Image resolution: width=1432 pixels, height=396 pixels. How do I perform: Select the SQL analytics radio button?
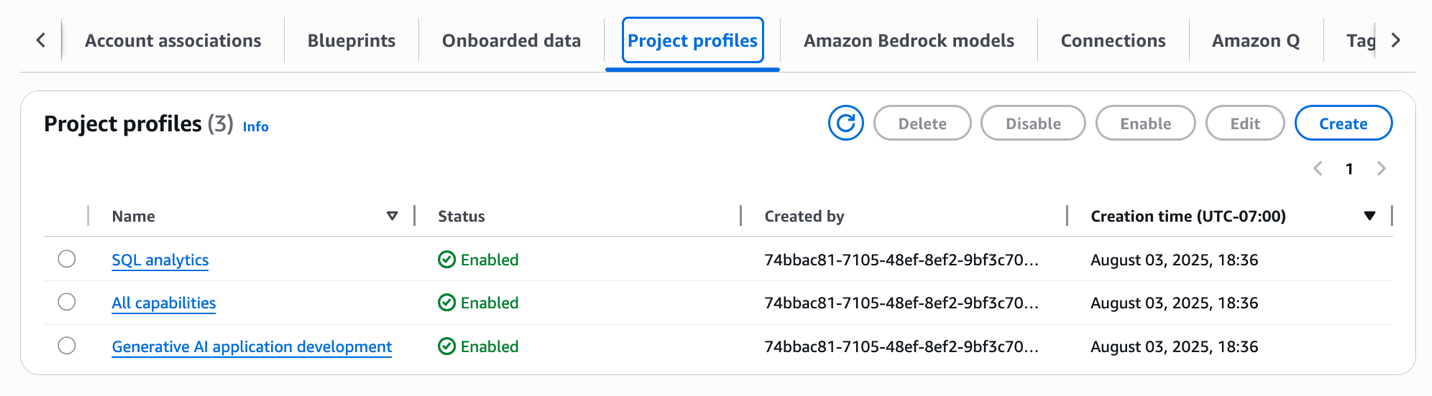[x=66, y=259]
